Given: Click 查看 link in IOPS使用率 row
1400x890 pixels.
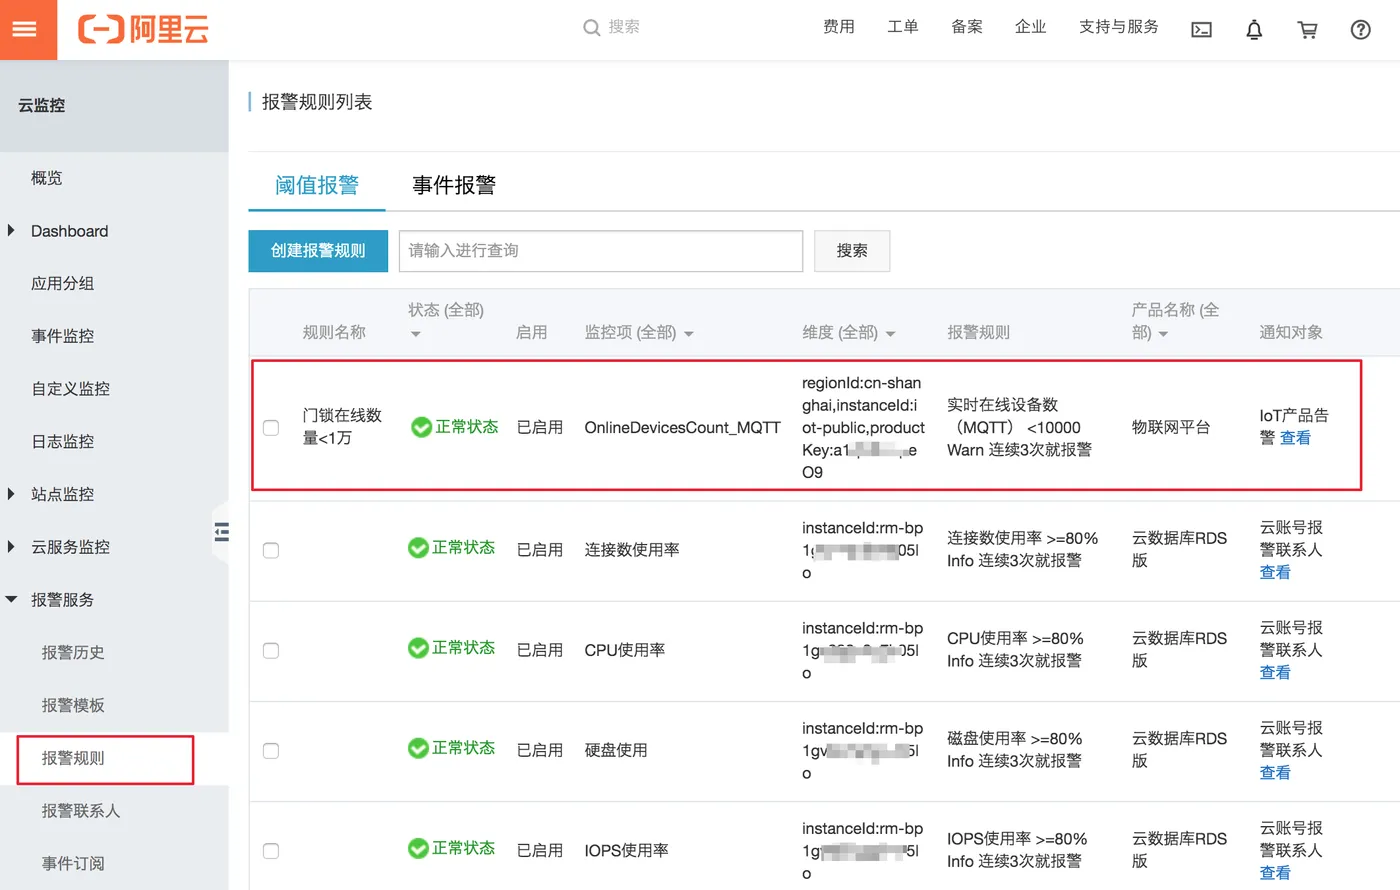Looking at the screenshot, I should [1275, 873].
